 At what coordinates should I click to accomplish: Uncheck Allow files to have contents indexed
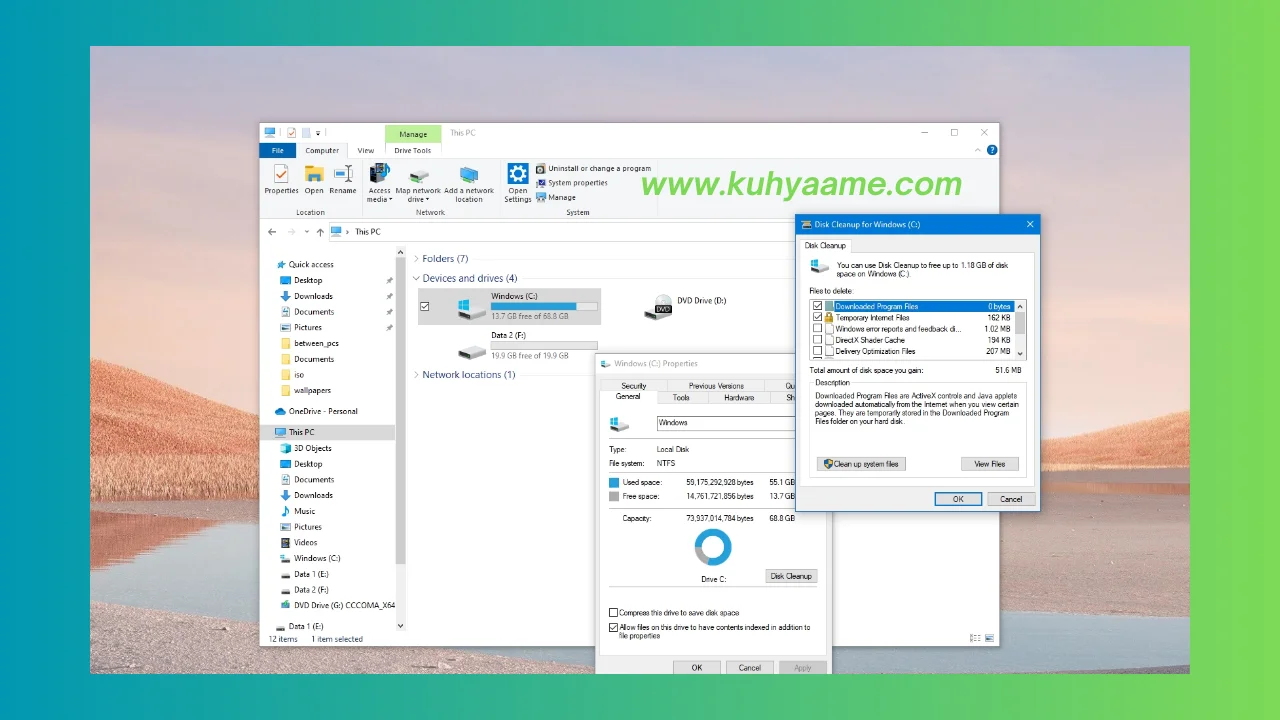click(x=613, y=627)
